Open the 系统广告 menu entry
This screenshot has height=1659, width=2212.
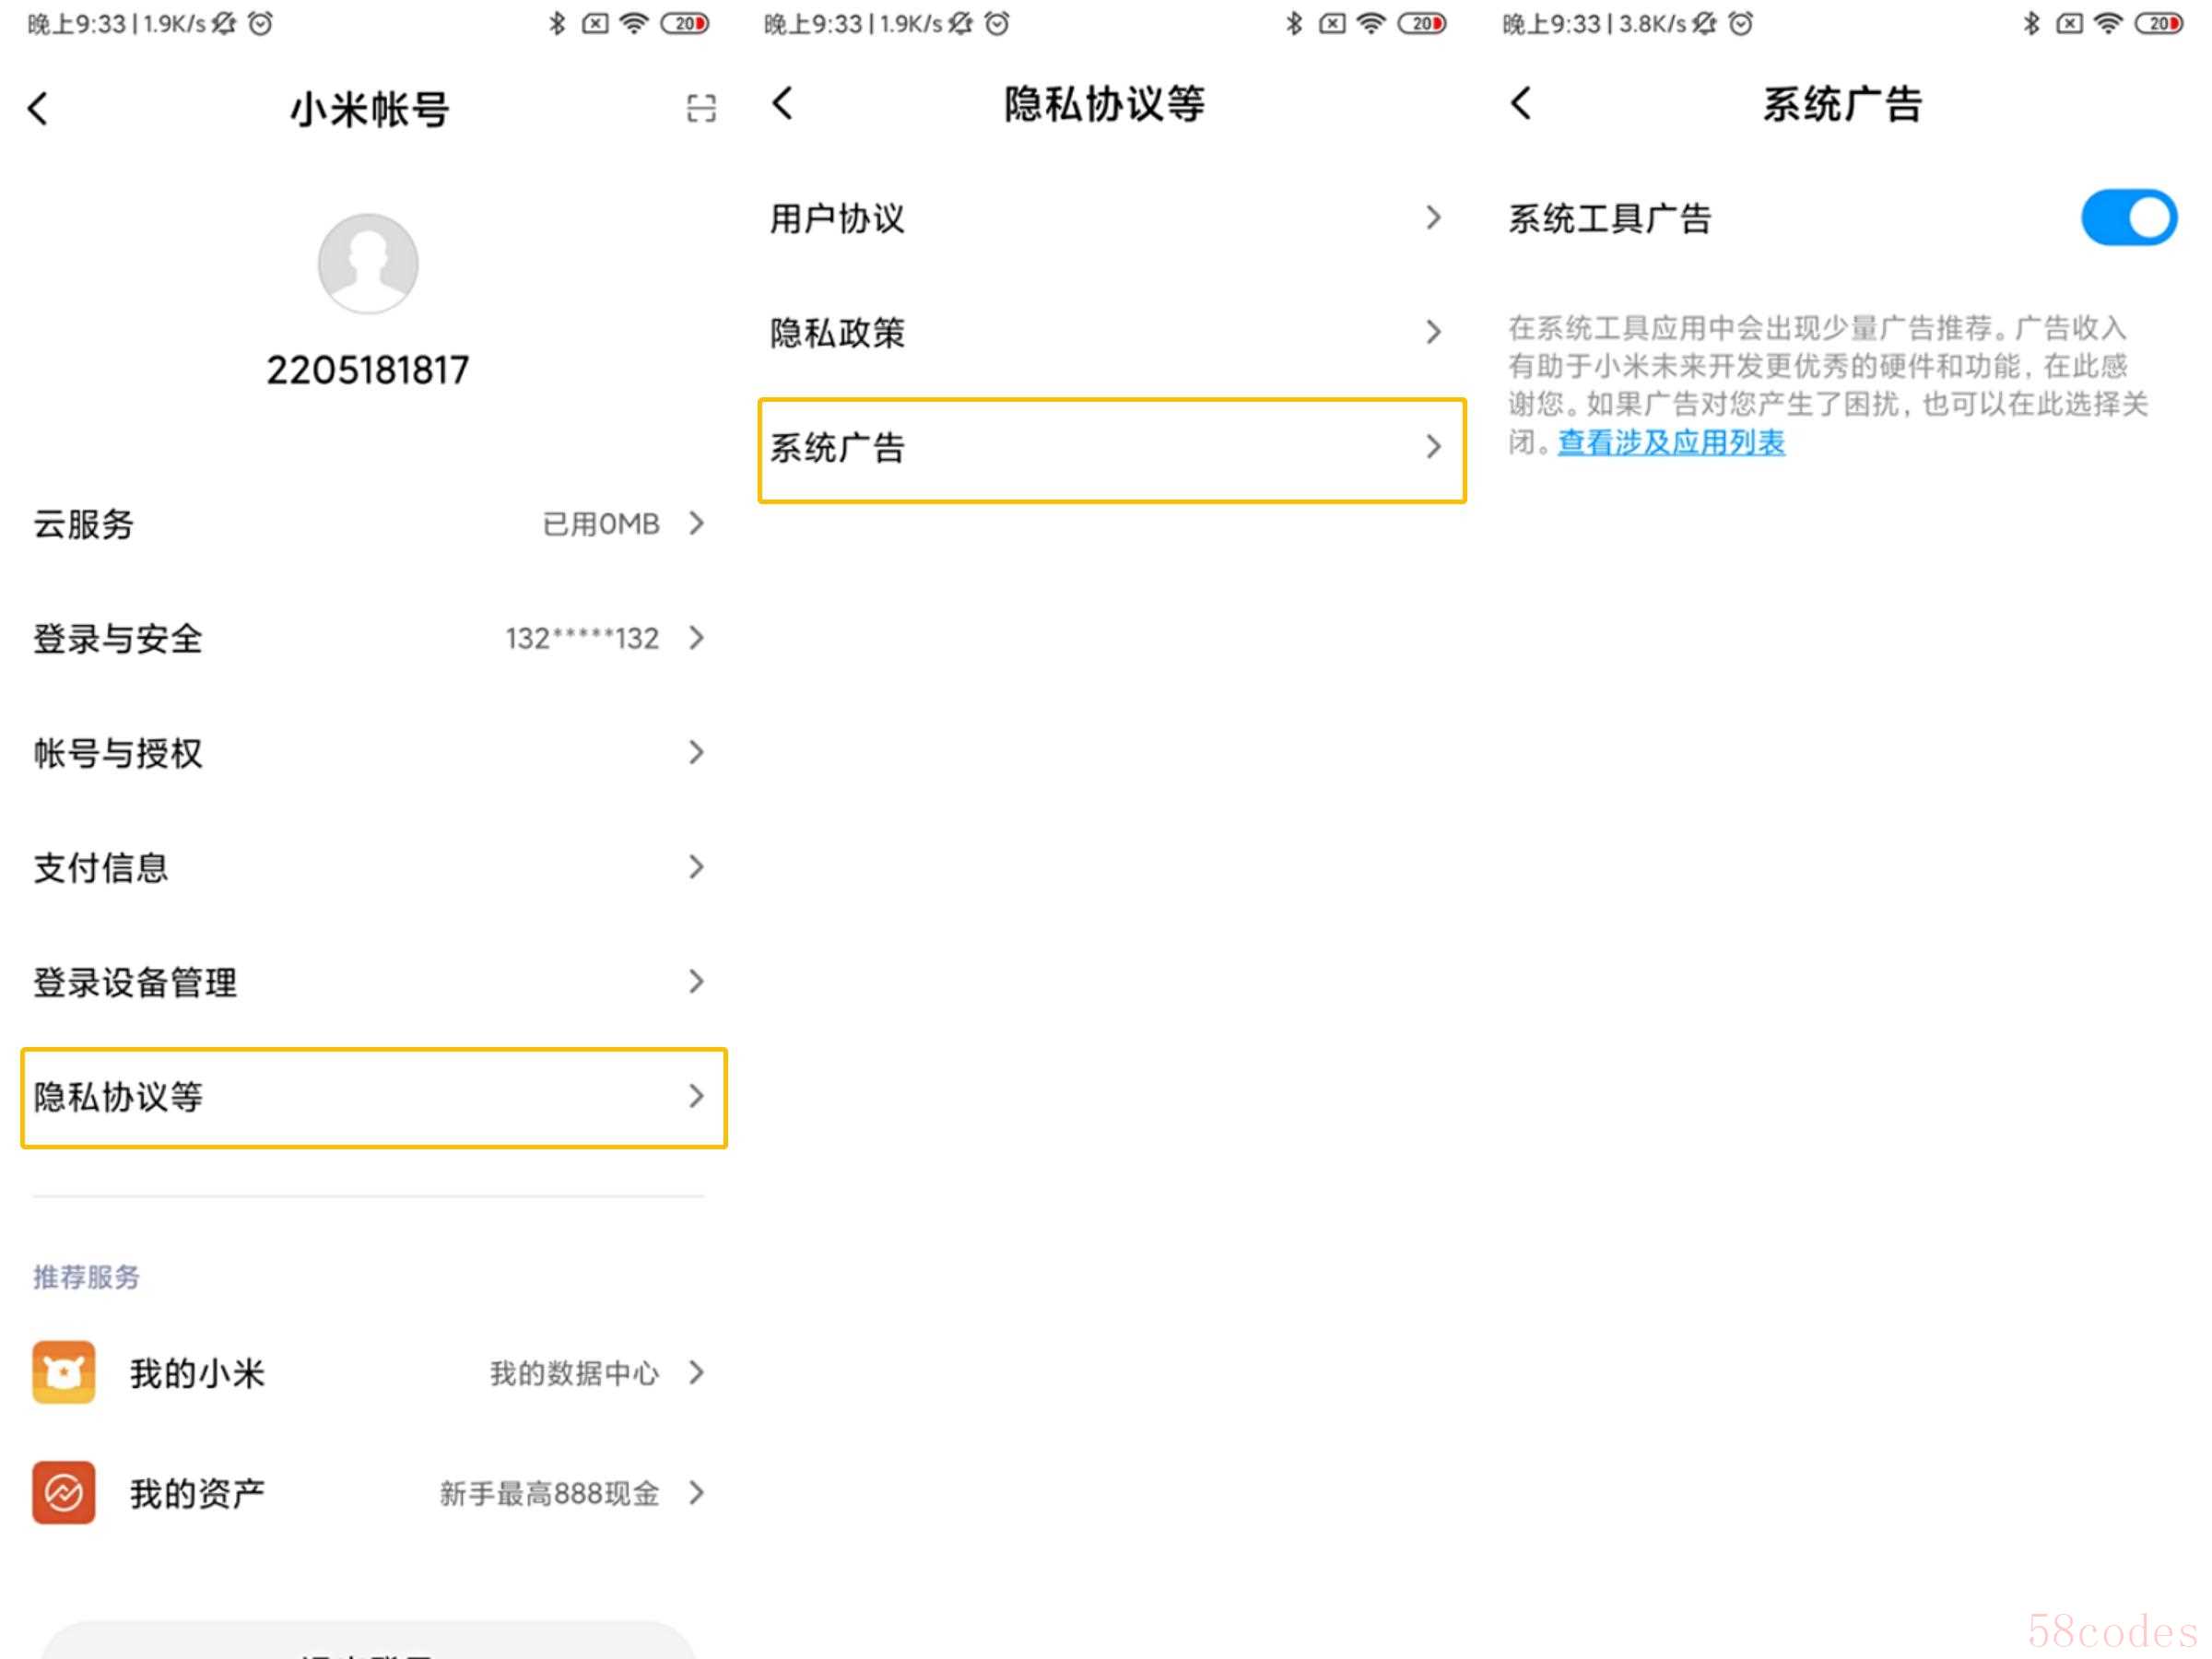1110,448
